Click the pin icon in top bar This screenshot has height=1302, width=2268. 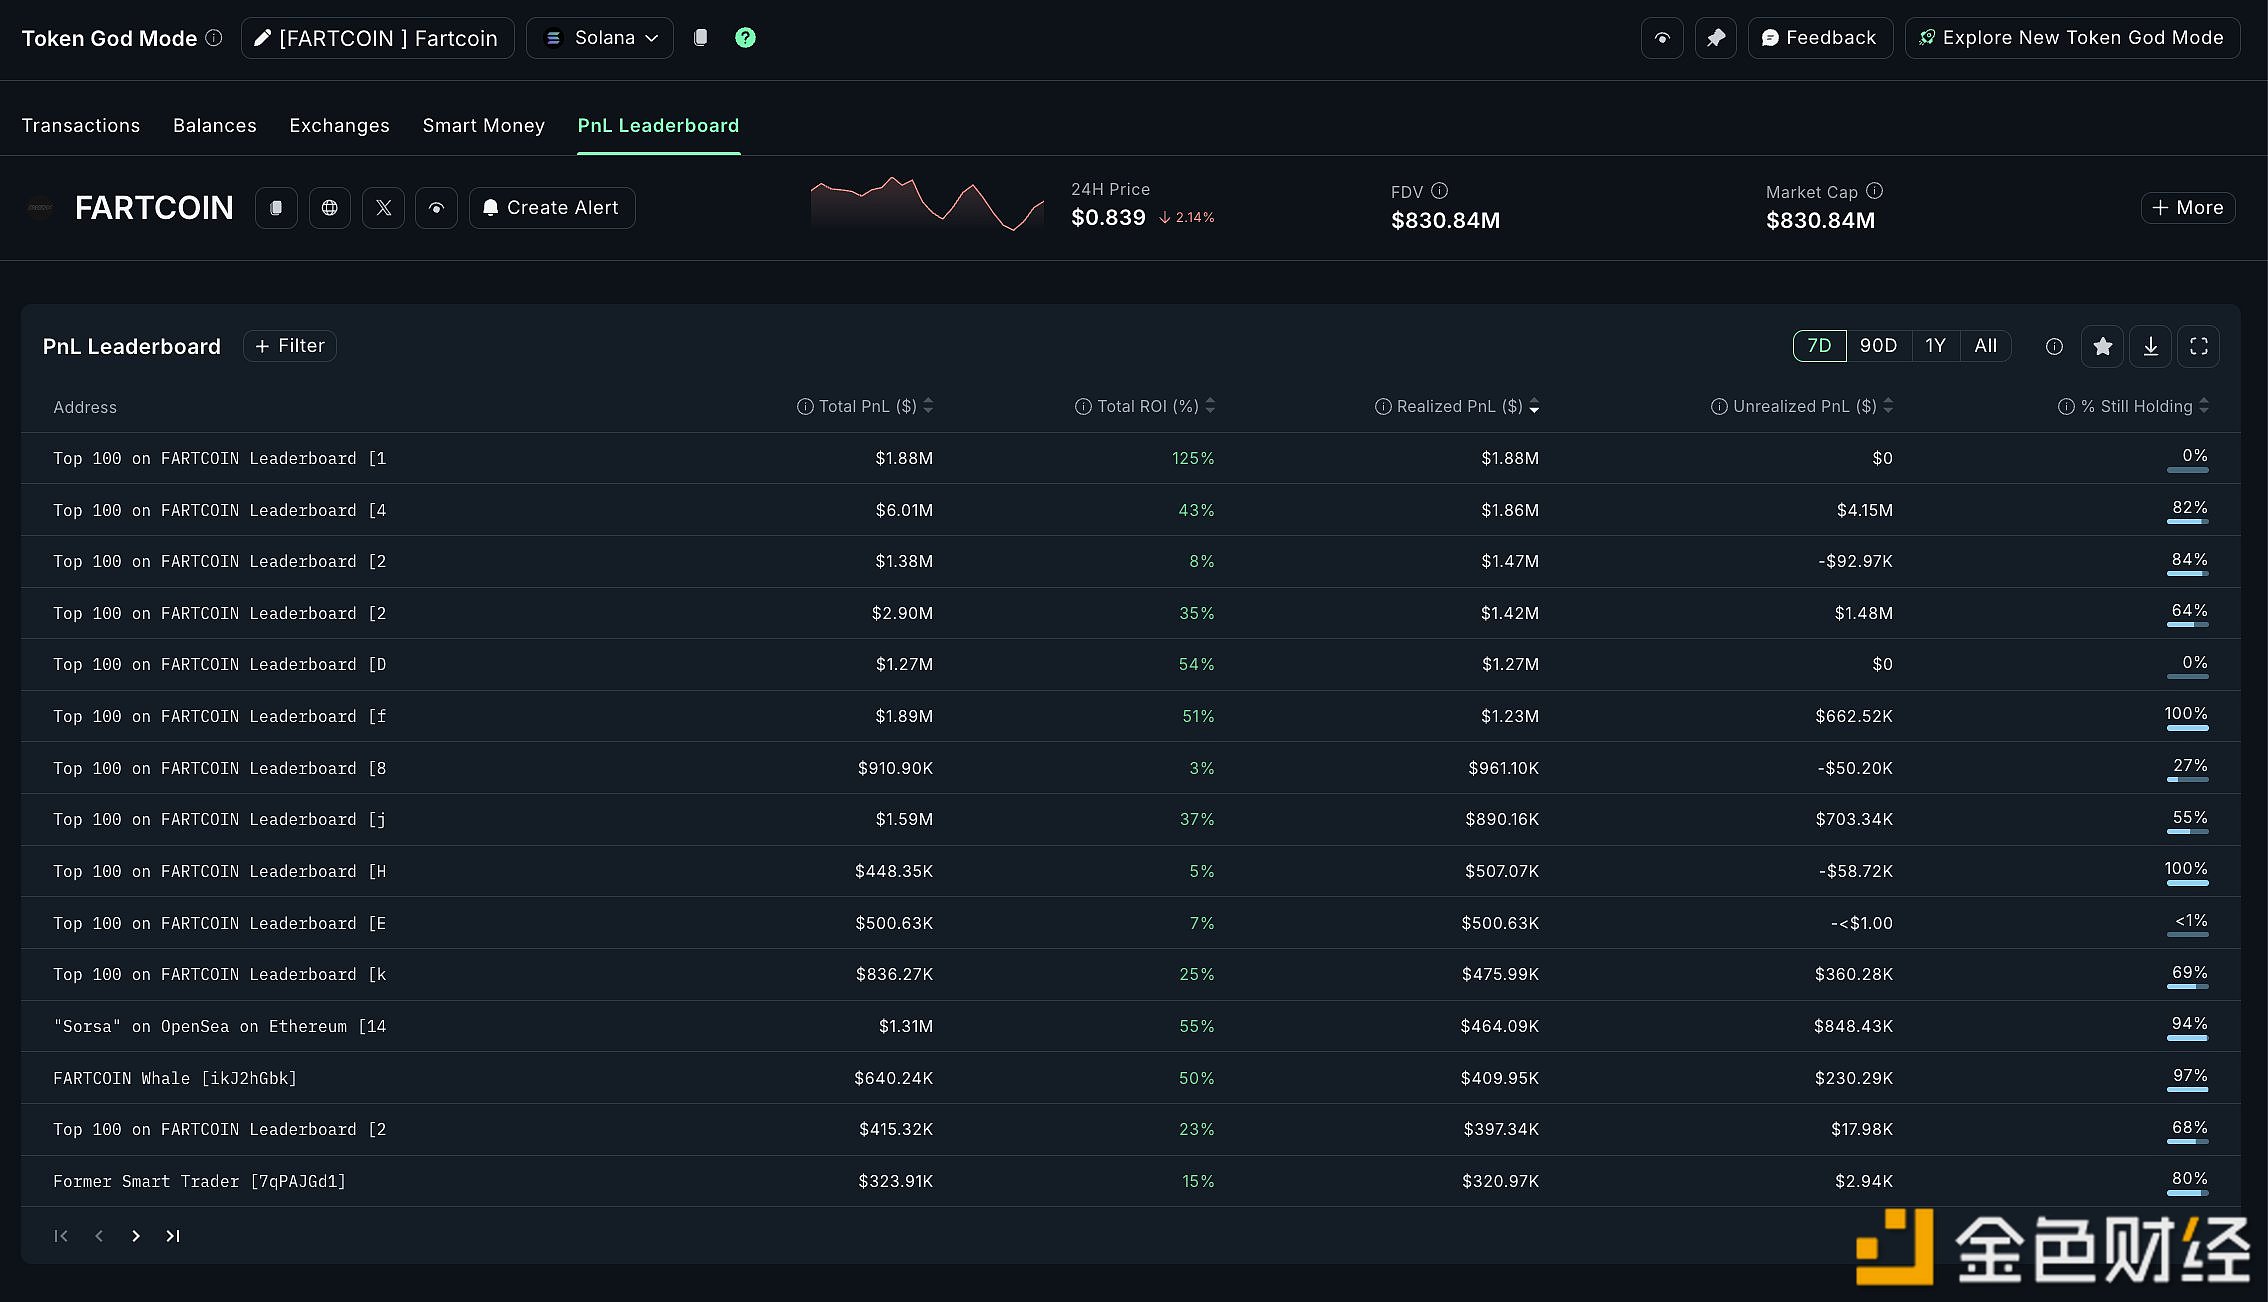[1715, 38]
